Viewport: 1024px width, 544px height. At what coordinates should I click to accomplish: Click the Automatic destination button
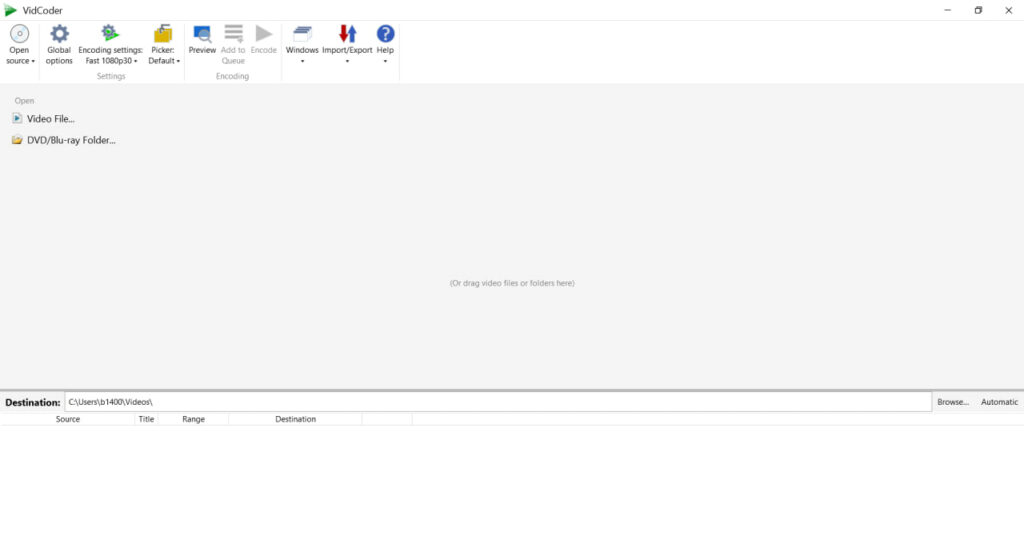point(999,402)
